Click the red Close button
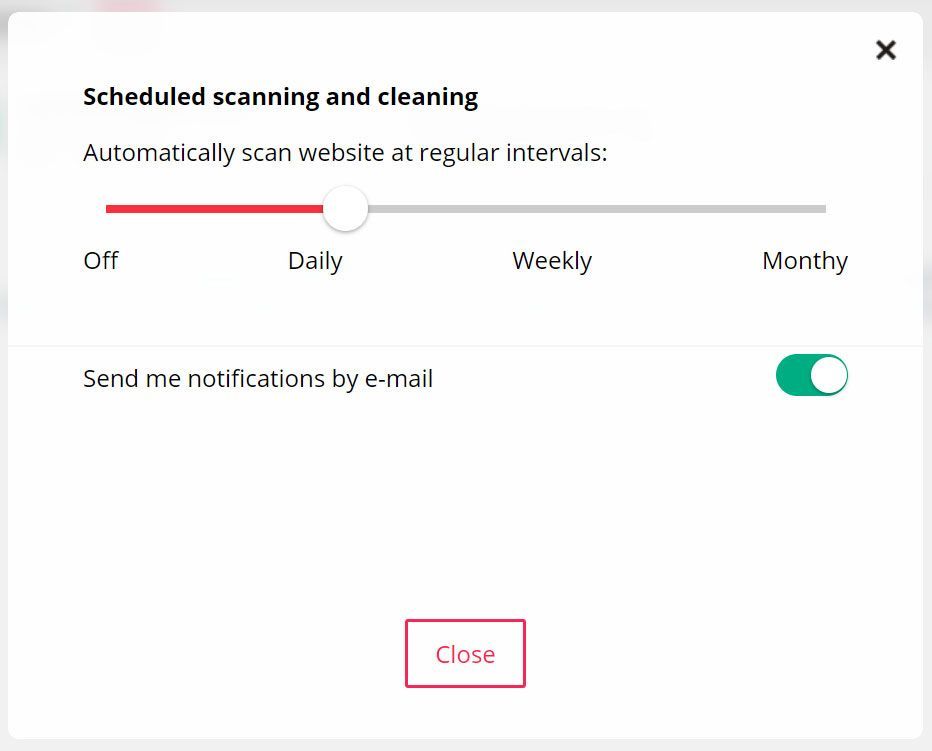Screen dimensions: 932x751 (x=465, y=654)
